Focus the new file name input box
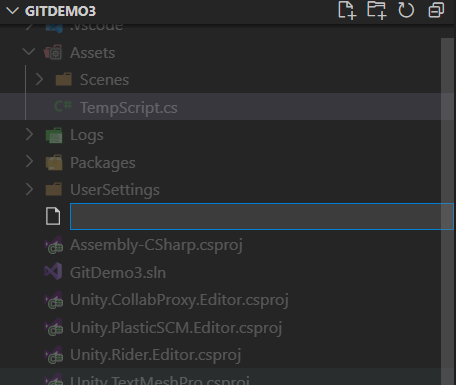Viewport: 456px width, 385px height. point(262,216)
